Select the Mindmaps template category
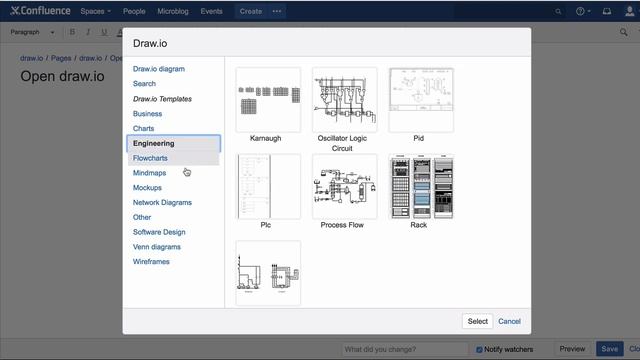This screenshot has width=640, height=360. (x=149, y=173)
